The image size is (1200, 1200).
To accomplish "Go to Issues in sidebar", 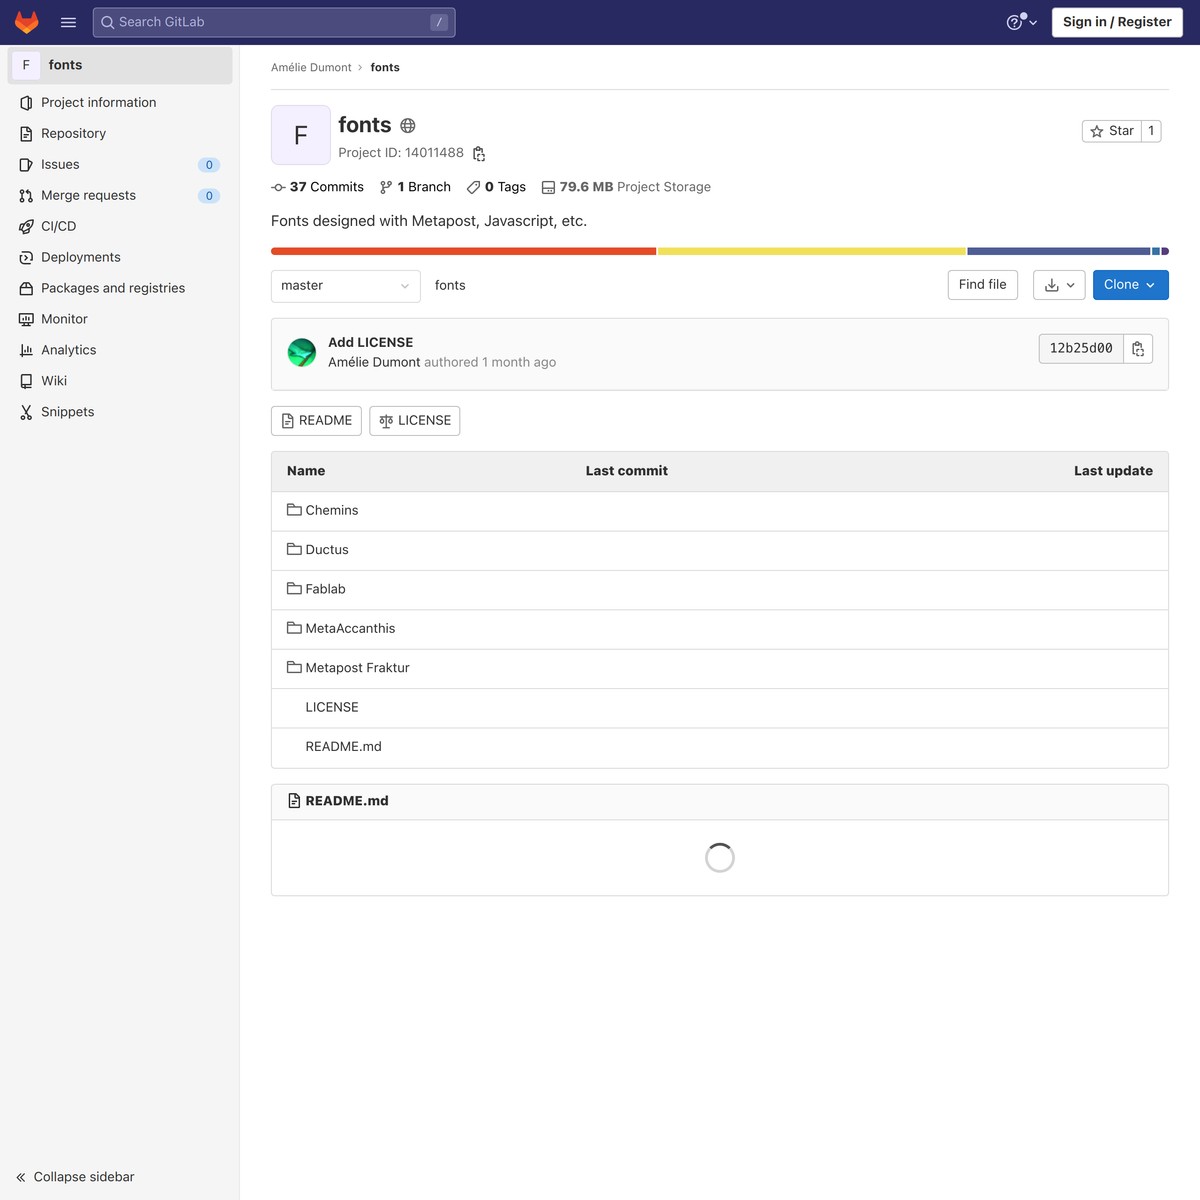I will (60, 164).
